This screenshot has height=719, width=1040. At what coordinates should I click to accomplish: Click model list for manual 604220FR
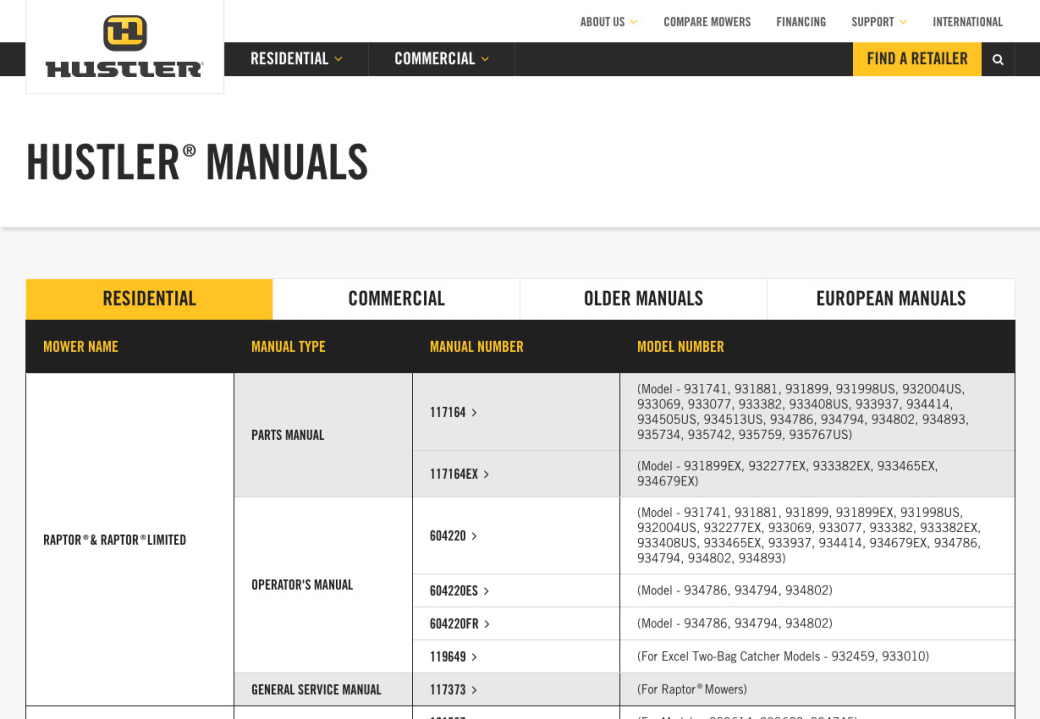734,623
